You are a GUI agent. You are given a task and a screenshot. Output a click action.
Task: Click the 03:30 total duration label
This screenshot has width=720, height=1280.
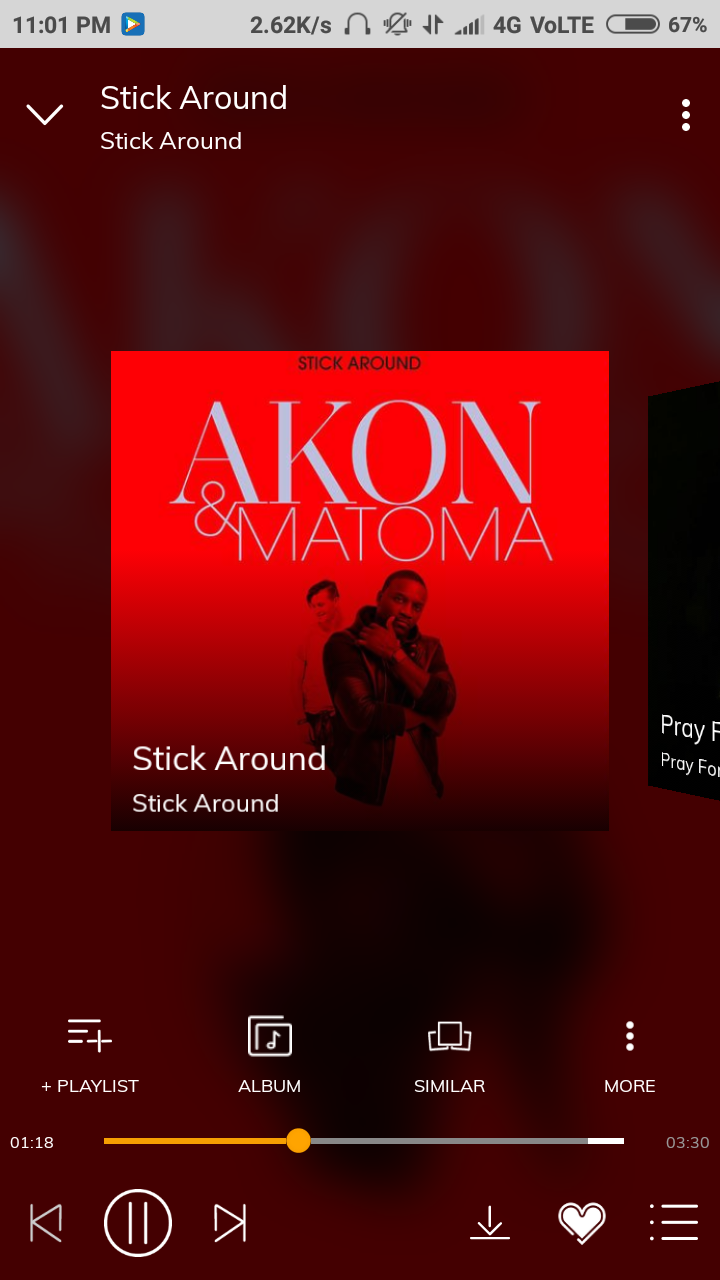click(688, 1142)
